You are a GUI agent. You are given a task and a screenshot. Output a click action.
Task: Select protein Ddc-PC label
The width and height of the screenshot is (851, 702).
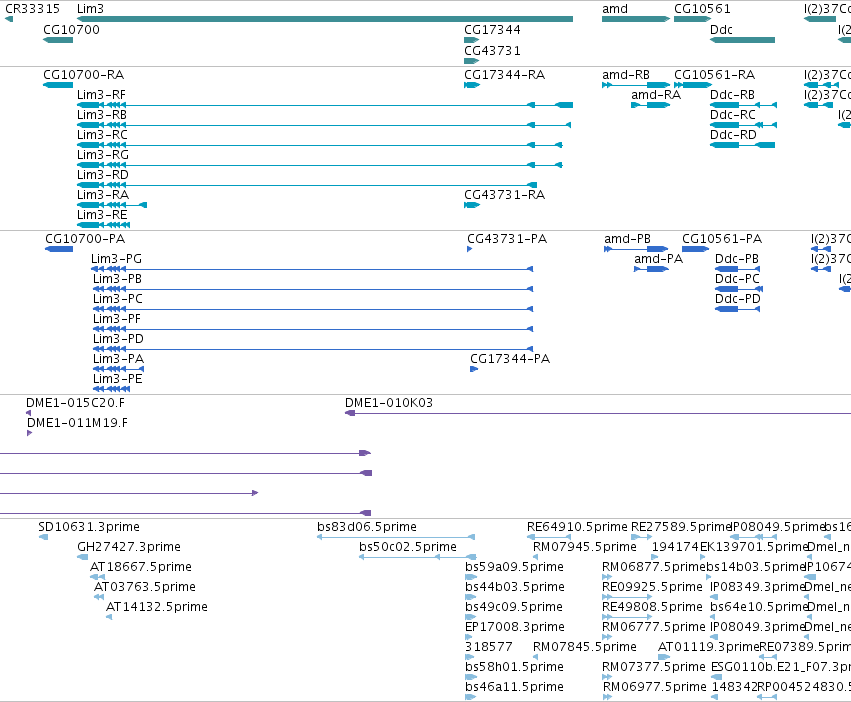(738, 279)
